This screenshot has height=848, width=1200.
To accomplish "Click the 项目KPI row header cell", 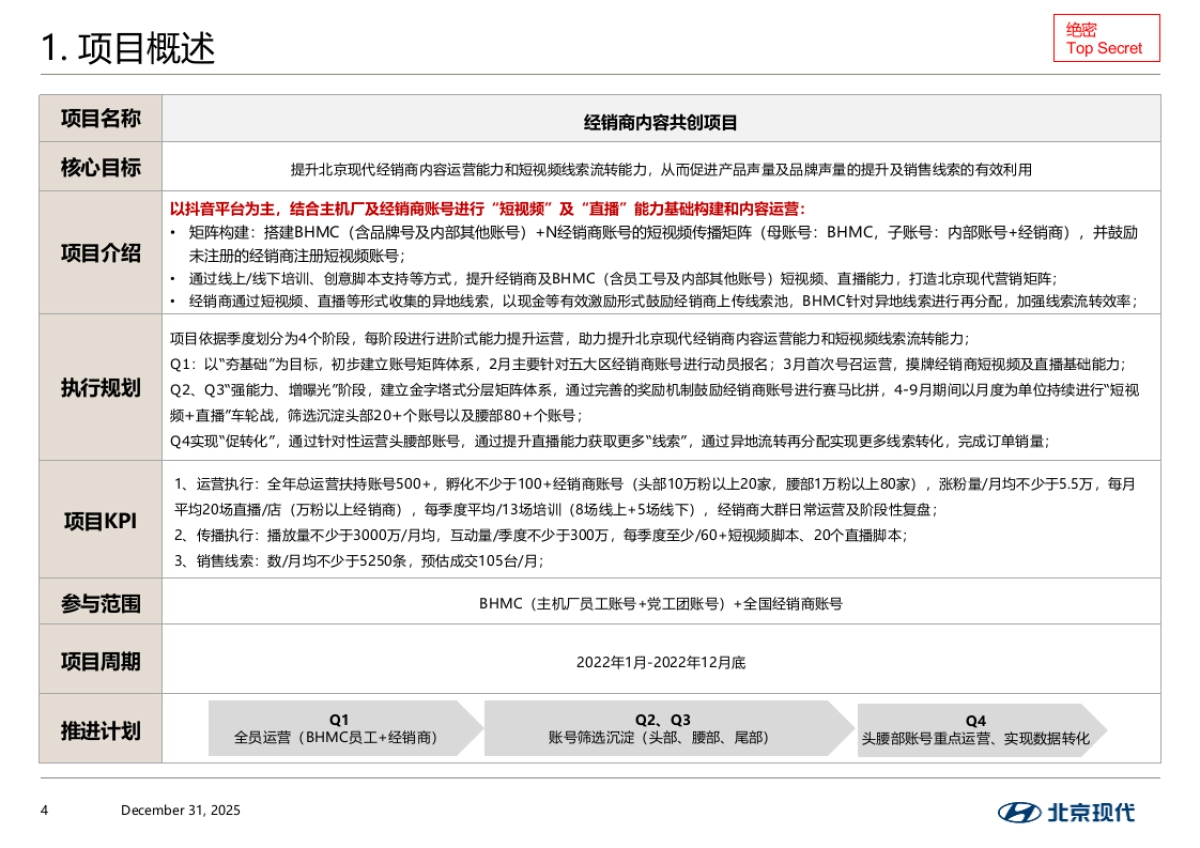I will click(100, 521).
